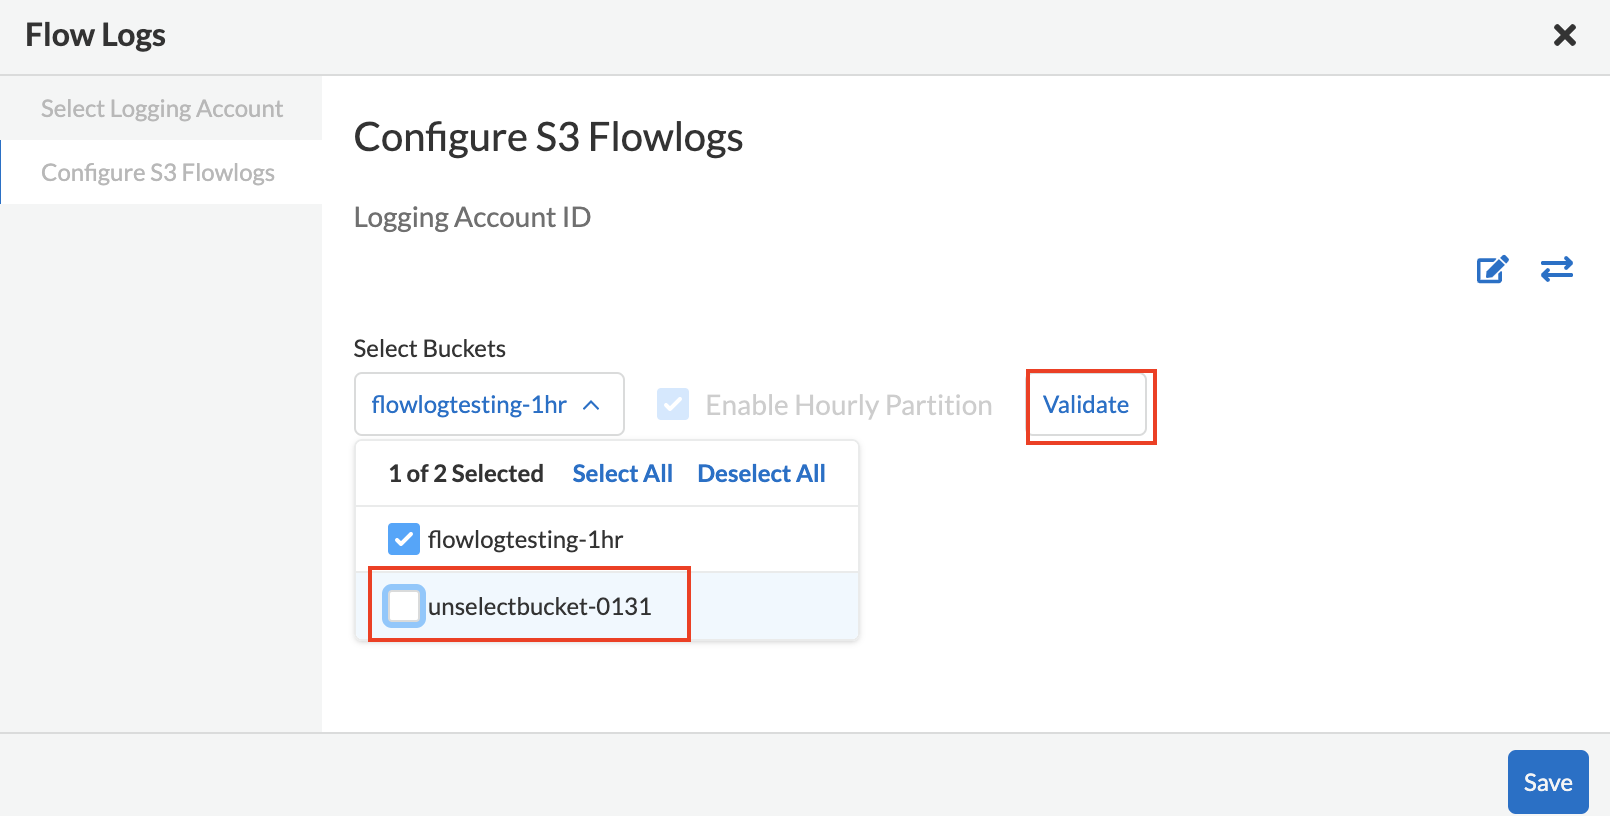Click the Select All link
This screenshot has height=816, width=1610.
click(622, 474)
